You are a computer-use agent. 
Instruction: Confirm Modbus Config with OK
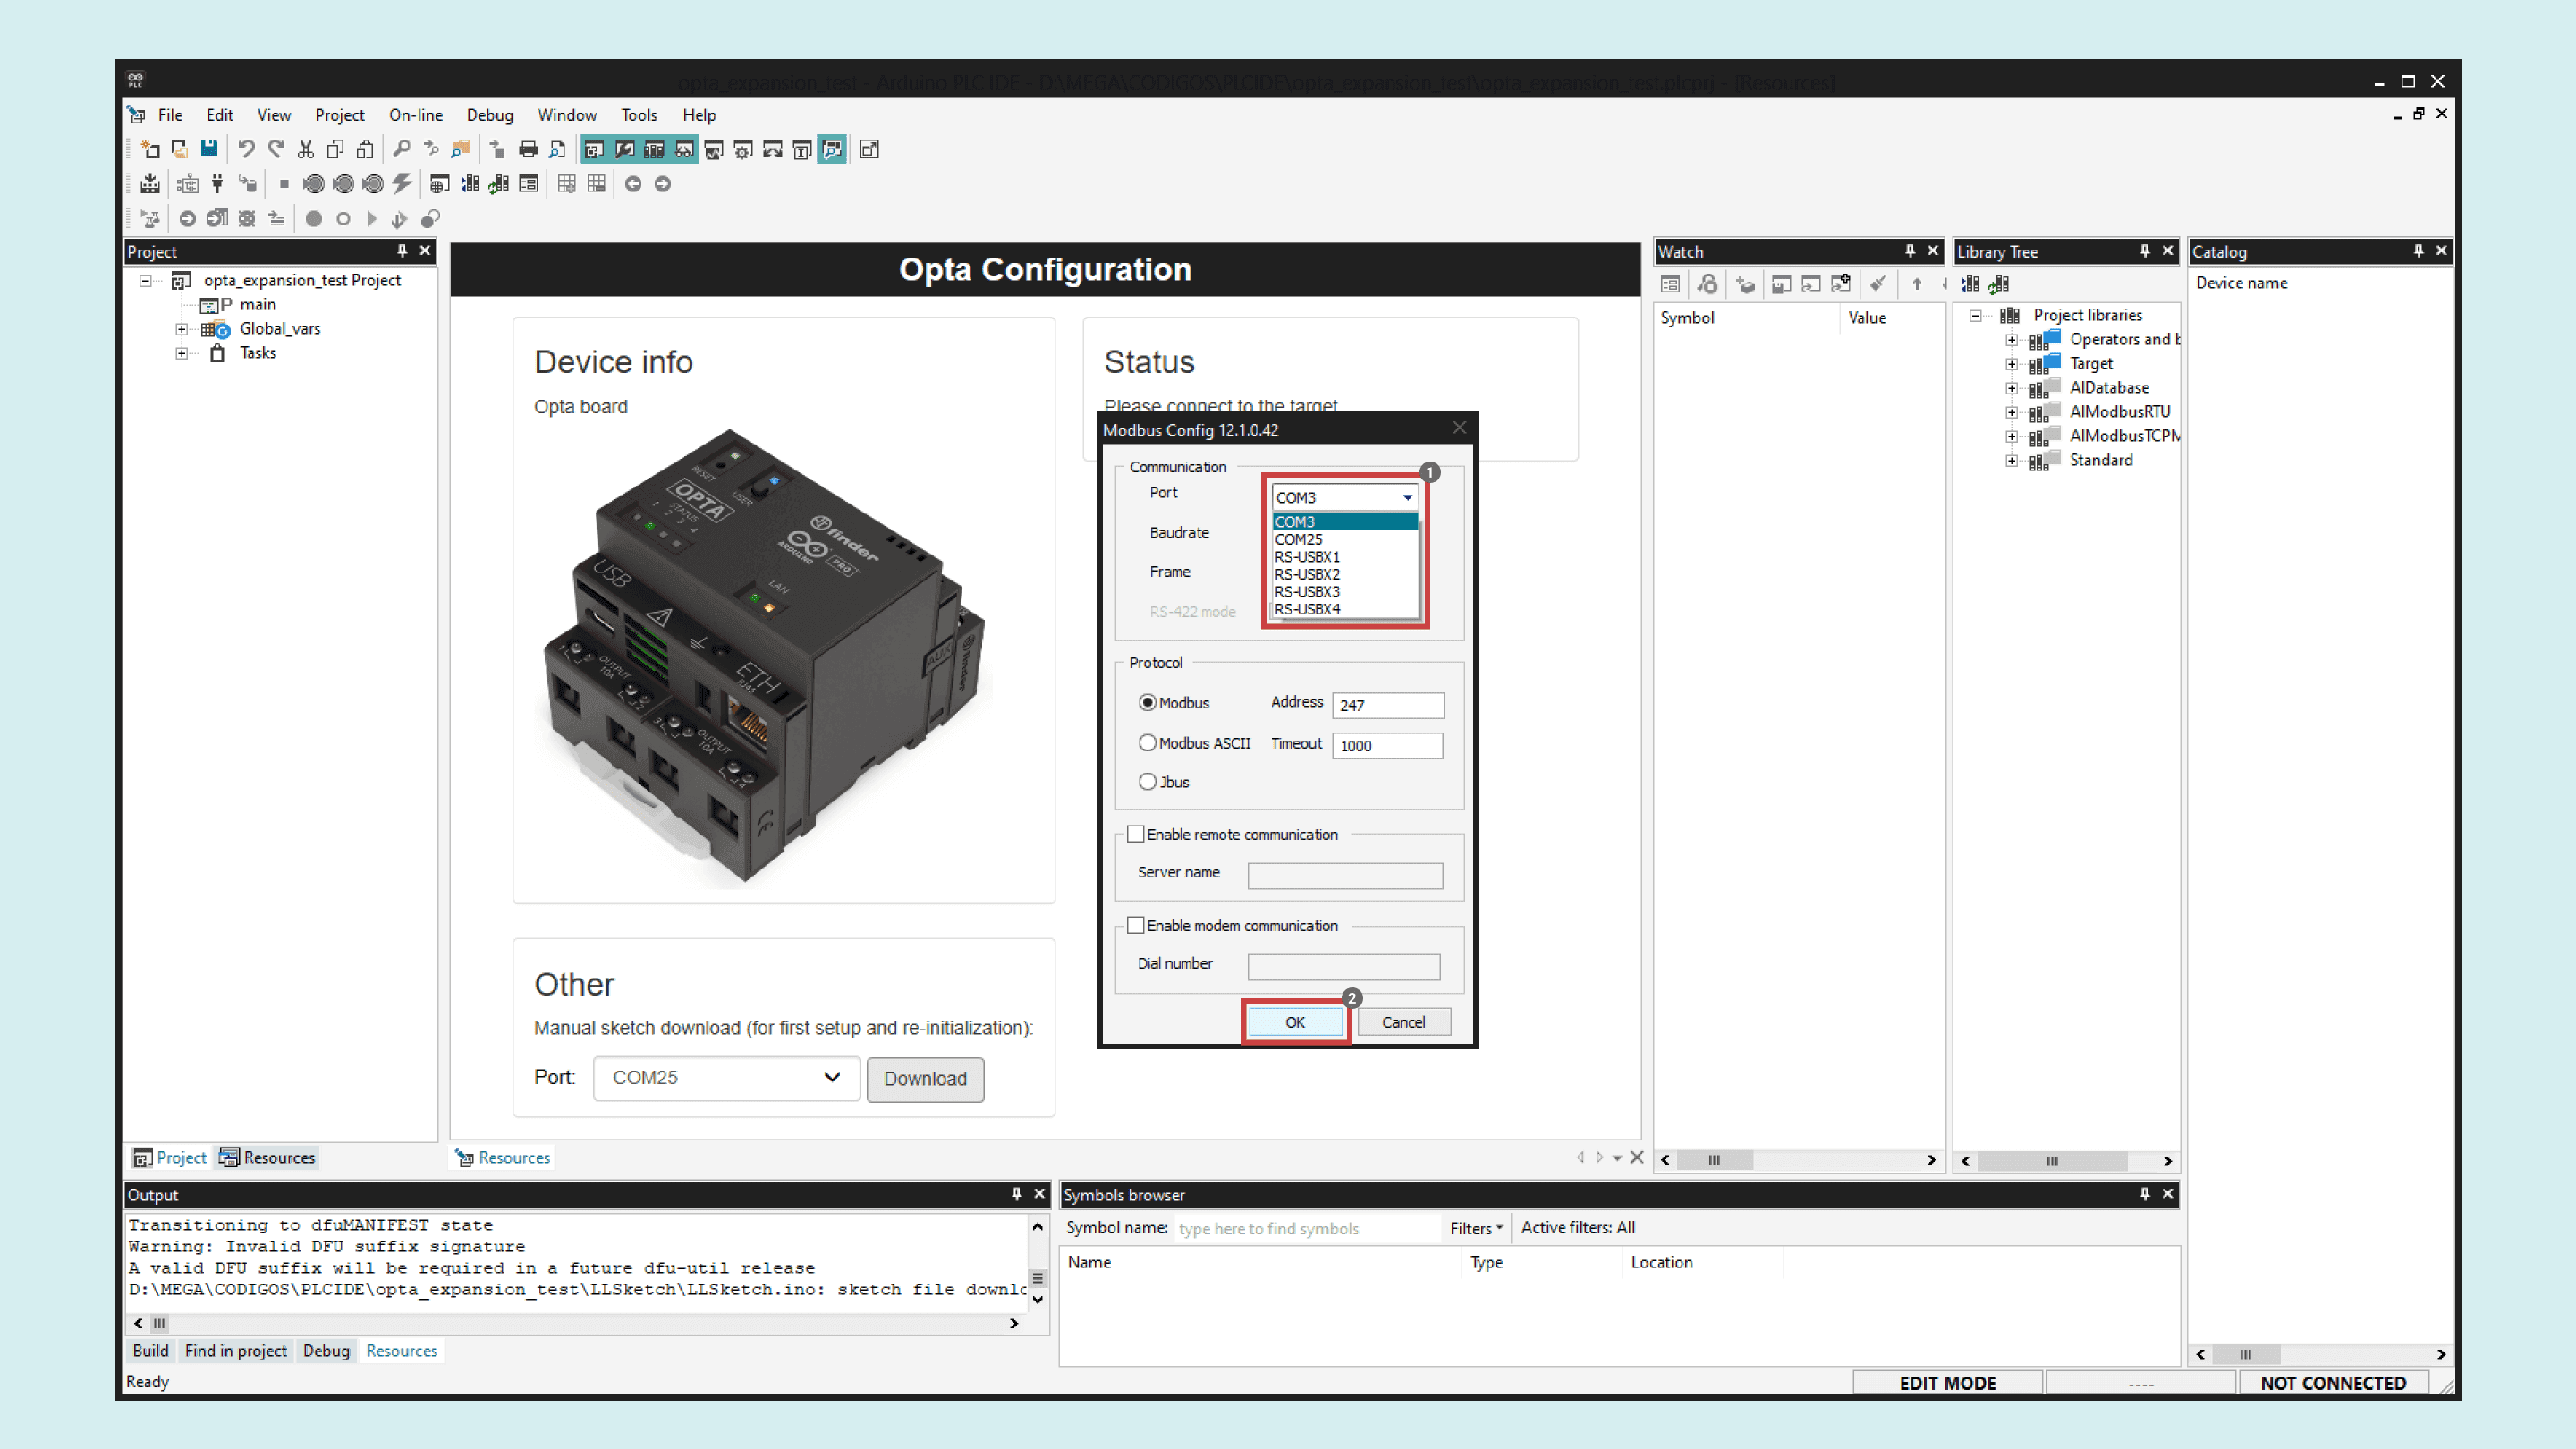pos(1295,1022)
